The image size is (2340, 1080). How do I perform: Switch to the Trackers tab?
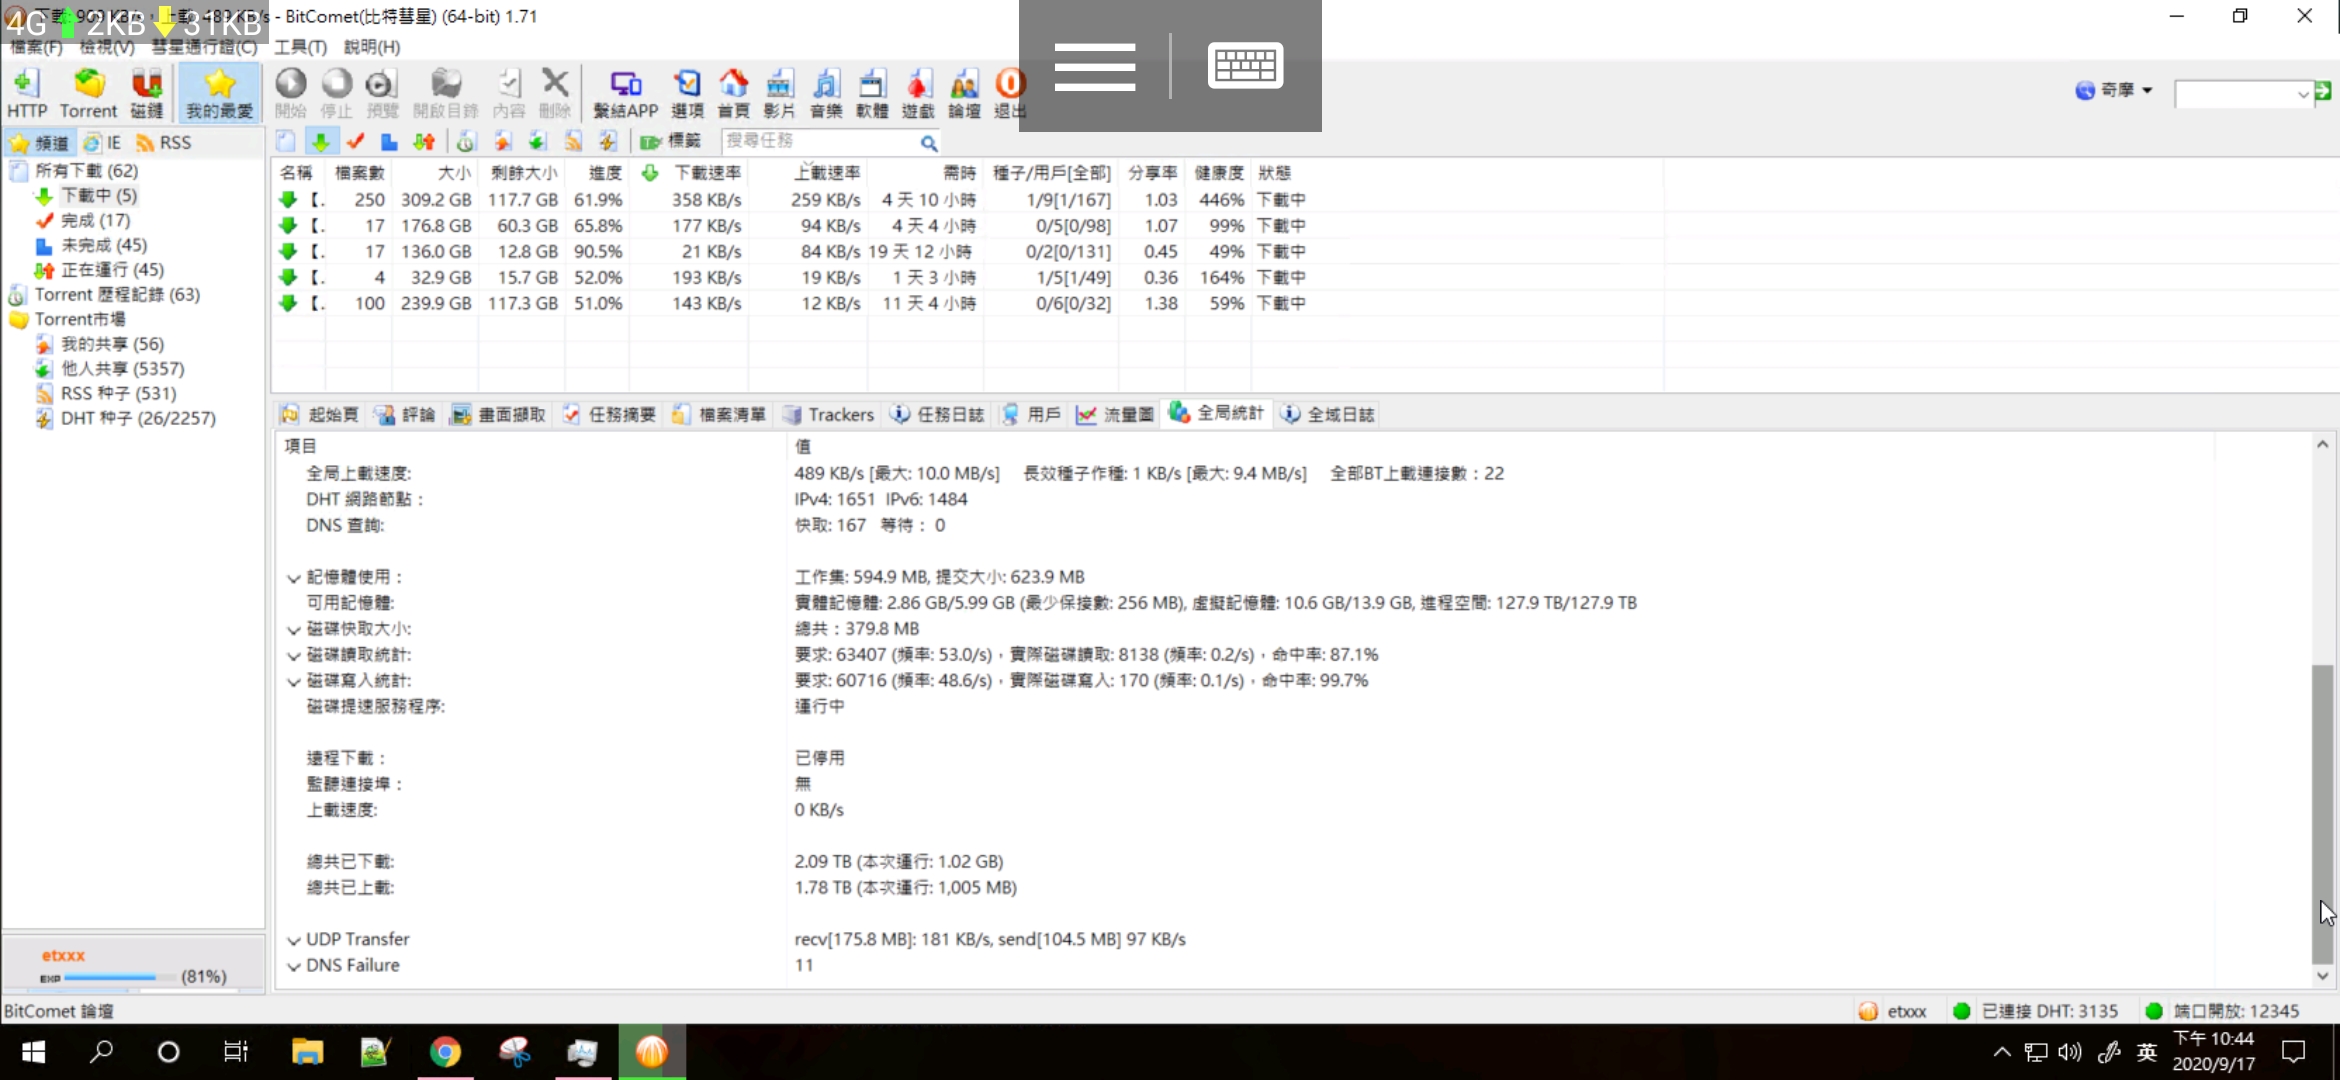click(829, 414)
